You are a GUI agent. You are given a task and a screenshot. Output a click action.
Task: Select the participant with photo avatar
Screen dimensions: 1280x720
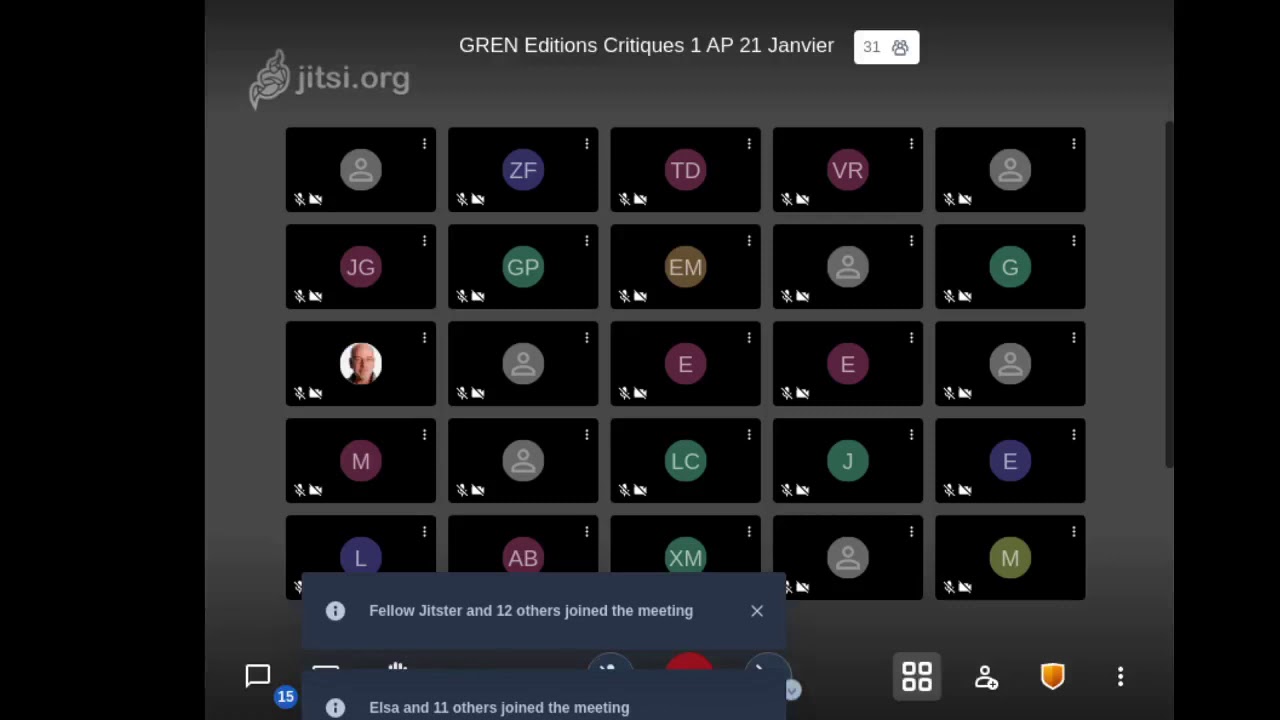(361, 364)
